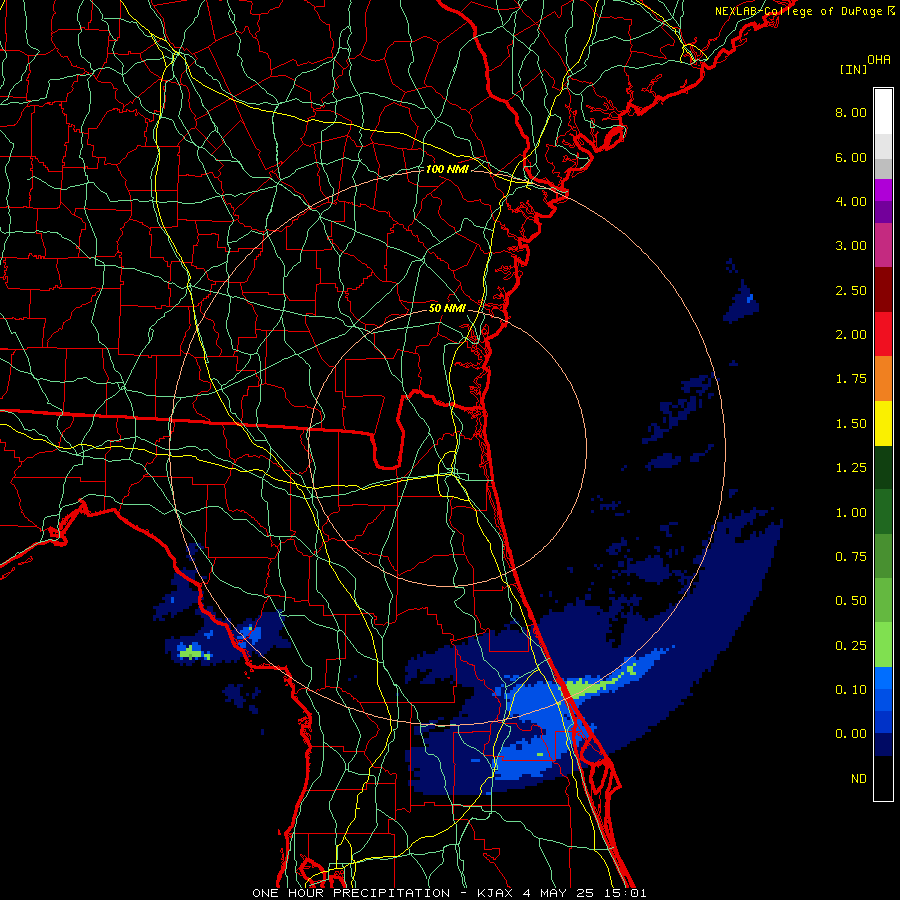This screenshot has width=900, height=900.
Task: Click the 0.10 legend value
Action: (851, 690)
